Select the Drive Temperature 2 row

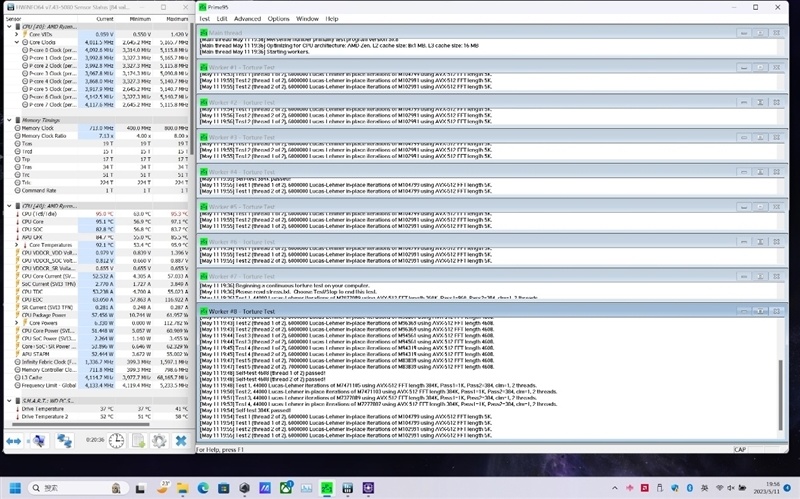(97, 416)
